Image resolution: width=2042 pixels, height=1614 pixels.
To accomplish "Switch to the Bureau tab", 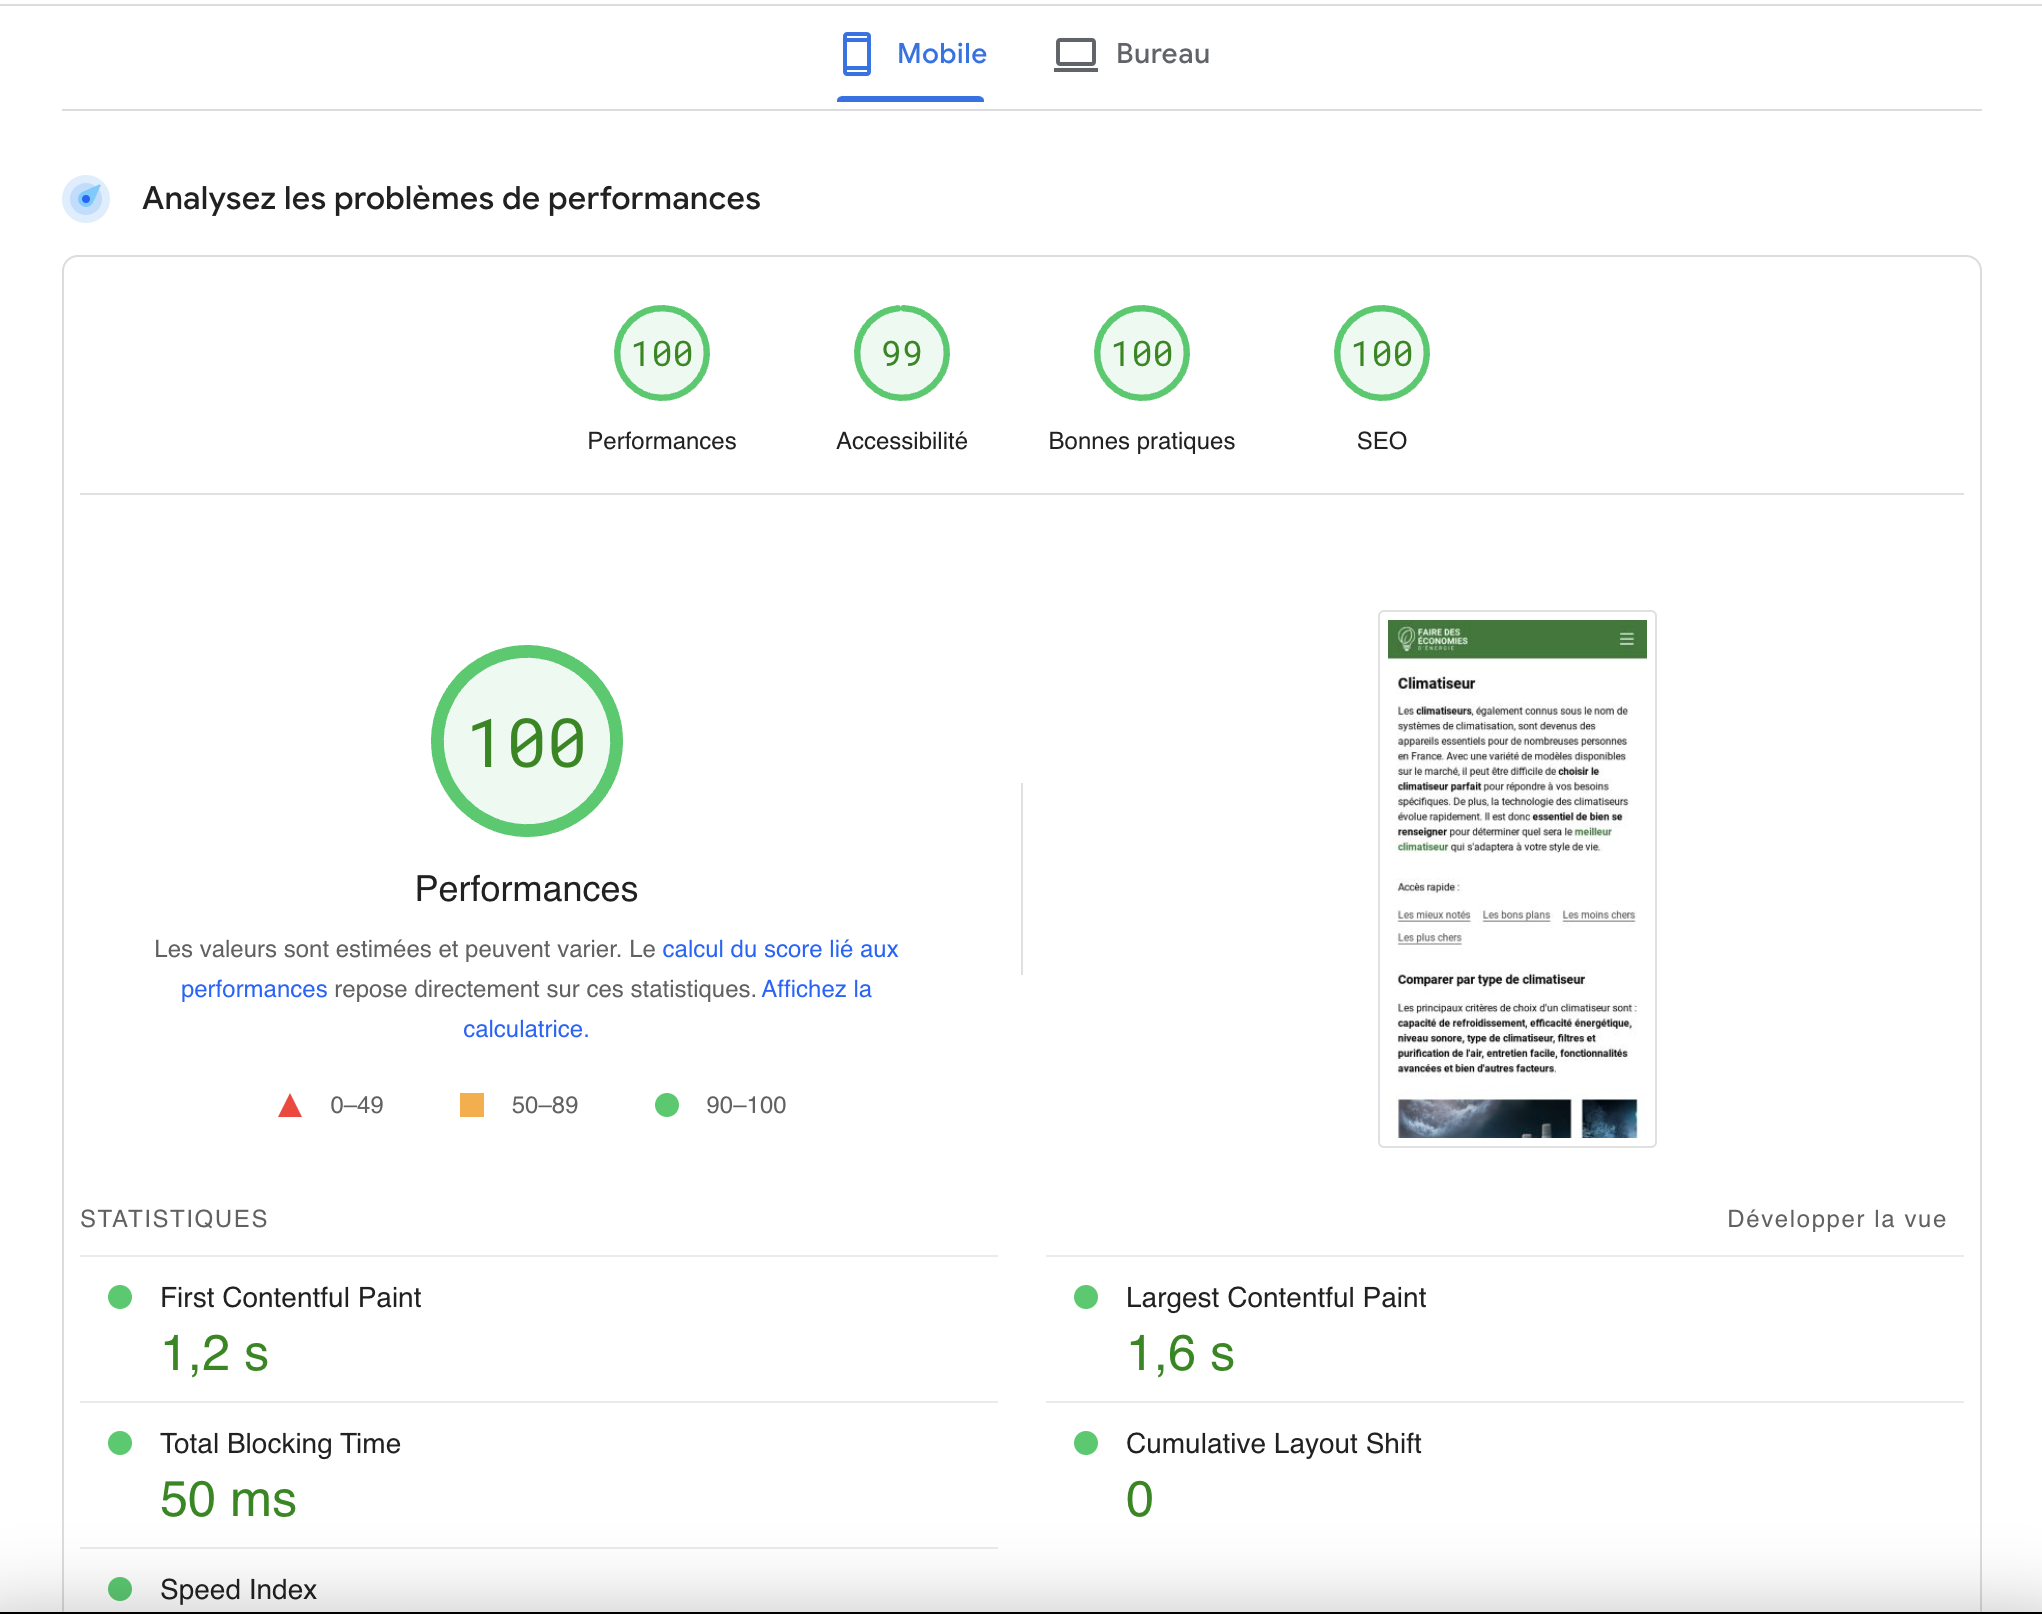I will pos(1132,54).
